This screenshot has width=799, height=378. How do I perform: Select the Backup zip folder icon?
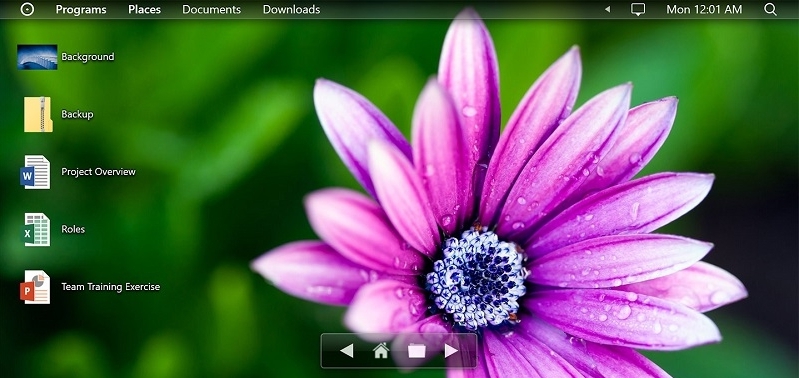coord(38,115)
